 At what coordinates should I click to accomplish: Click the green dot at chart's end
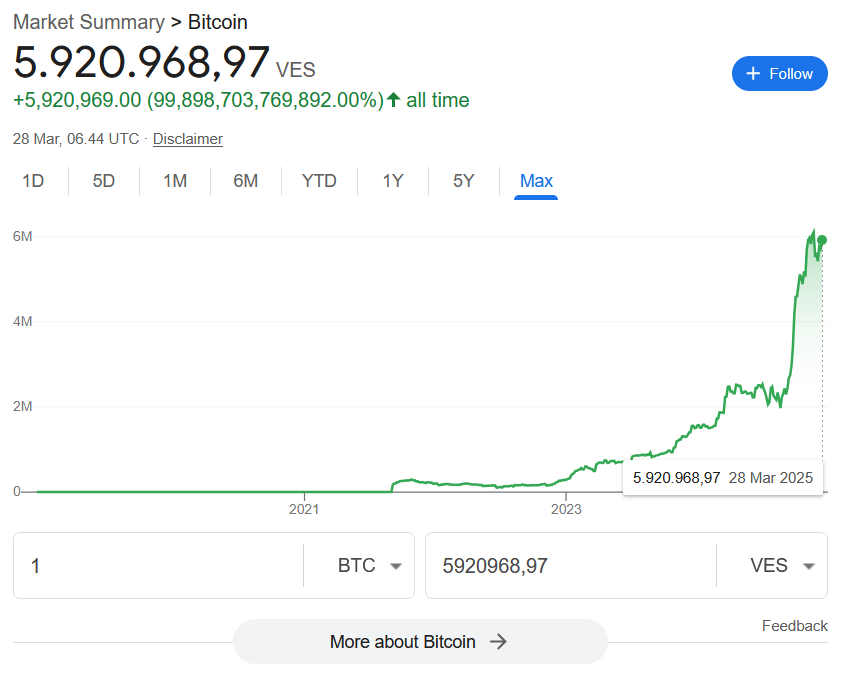click(822, 240)
